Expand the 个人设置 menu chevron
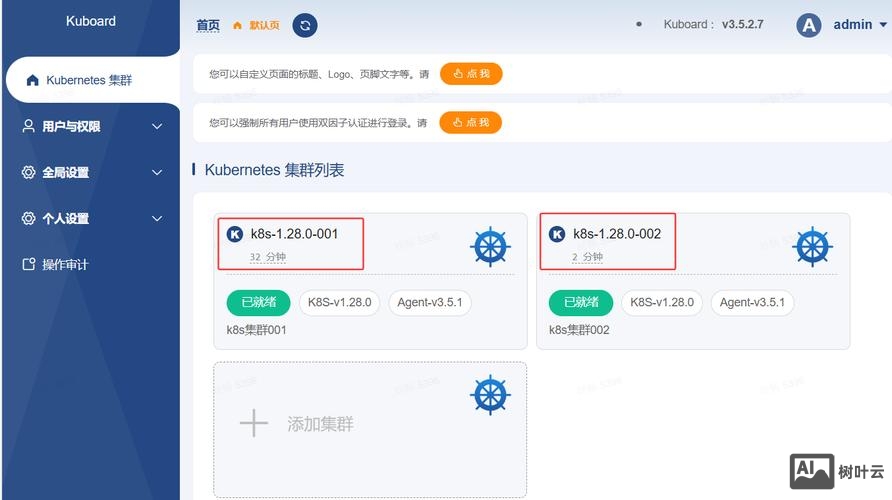Image resolution: width=892 pixels, height=500 pixels. (157, 218)
